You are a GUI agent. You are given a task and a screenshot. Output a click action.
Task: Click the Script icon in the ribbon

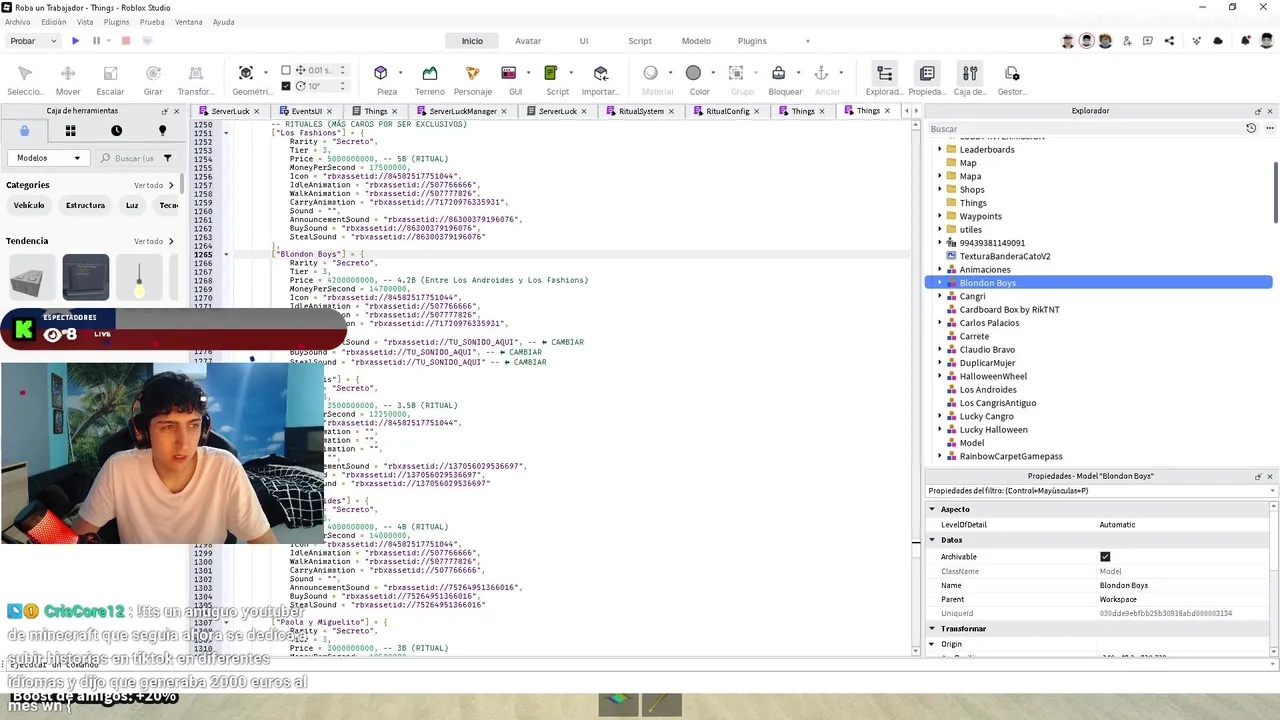551,73
